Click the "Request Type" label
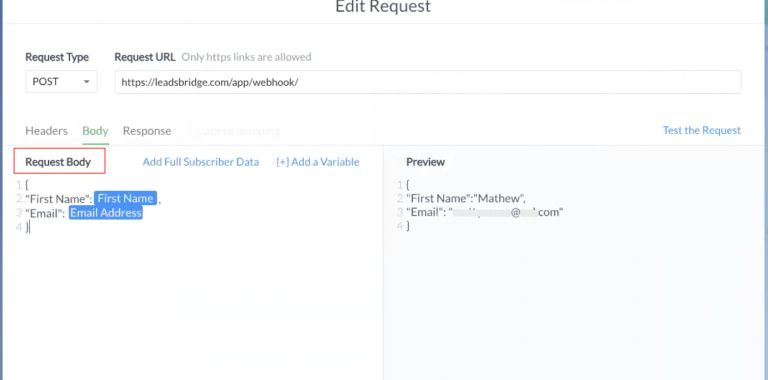768x380 pixels. pos(57,57)
